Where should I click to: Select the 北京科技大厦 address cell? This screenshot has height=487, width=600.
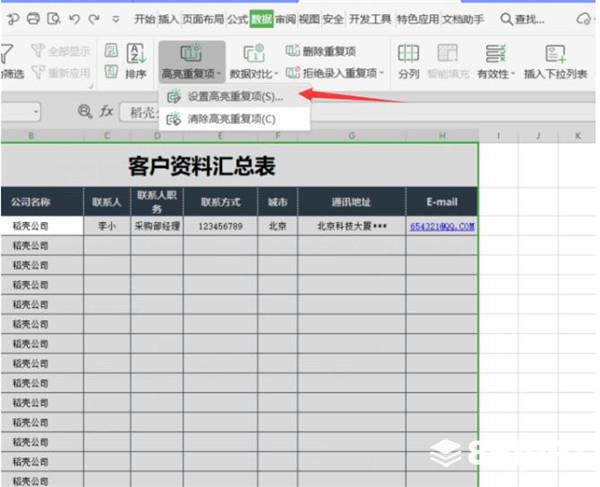point(351,226)
